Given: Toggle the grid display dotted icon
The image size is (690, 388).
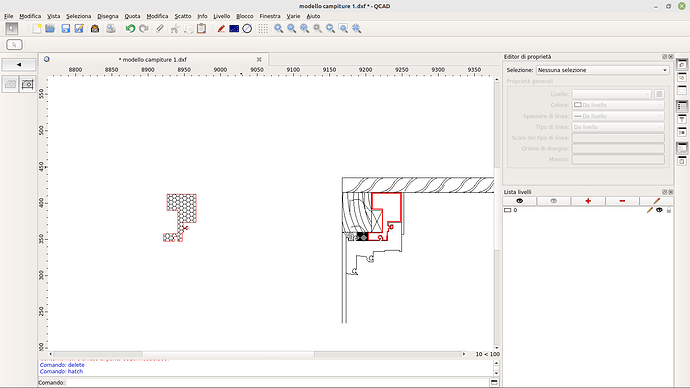Looking at the screenshot, I should point(263,29).
